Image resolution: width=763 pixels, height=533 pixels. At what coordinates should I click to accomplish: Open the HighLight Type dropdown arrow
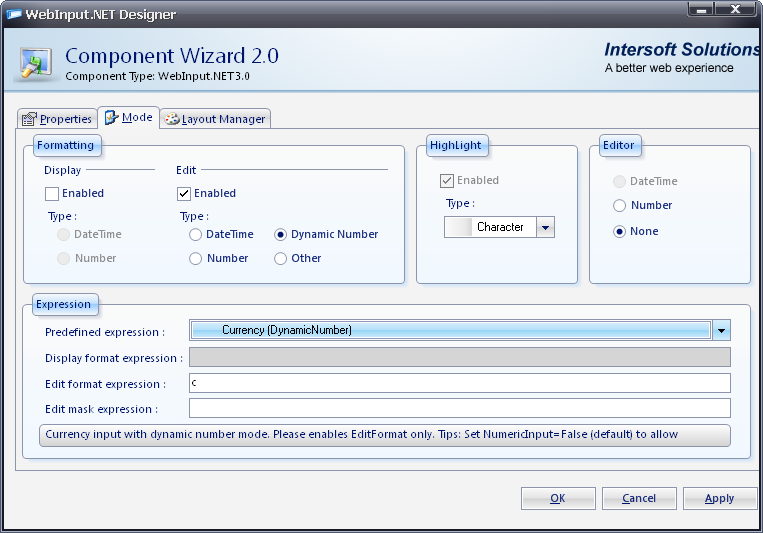[x=545, y=228]
